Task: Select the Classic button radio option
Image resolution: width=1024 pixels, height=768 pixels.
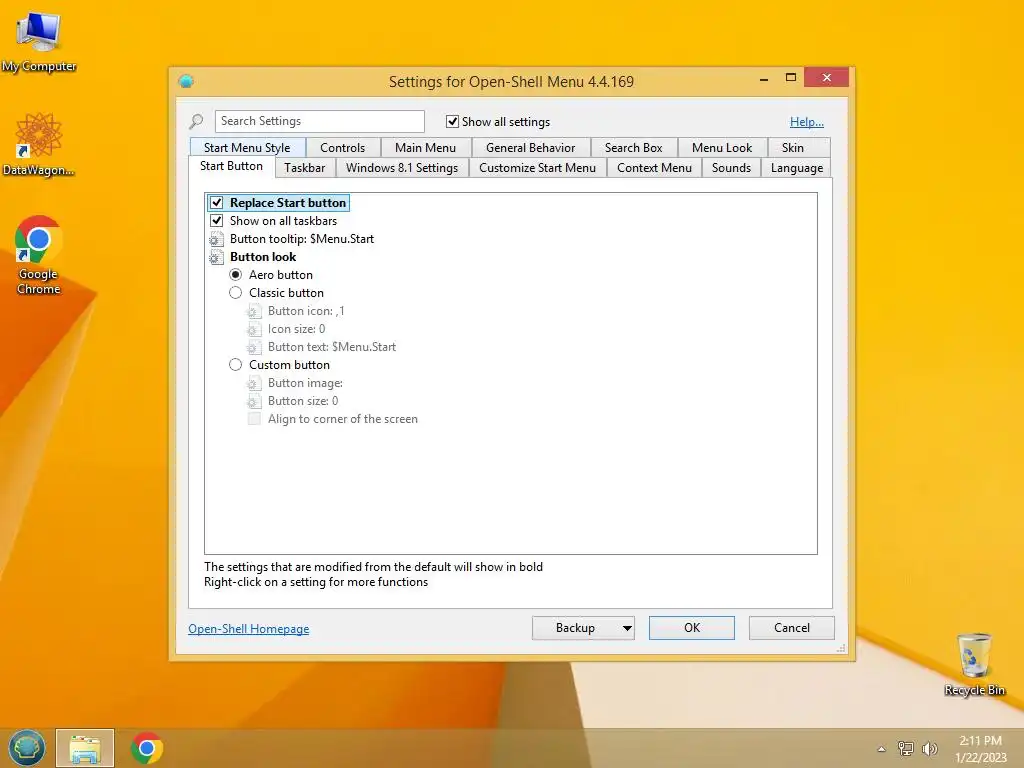Action: point(236,293)
